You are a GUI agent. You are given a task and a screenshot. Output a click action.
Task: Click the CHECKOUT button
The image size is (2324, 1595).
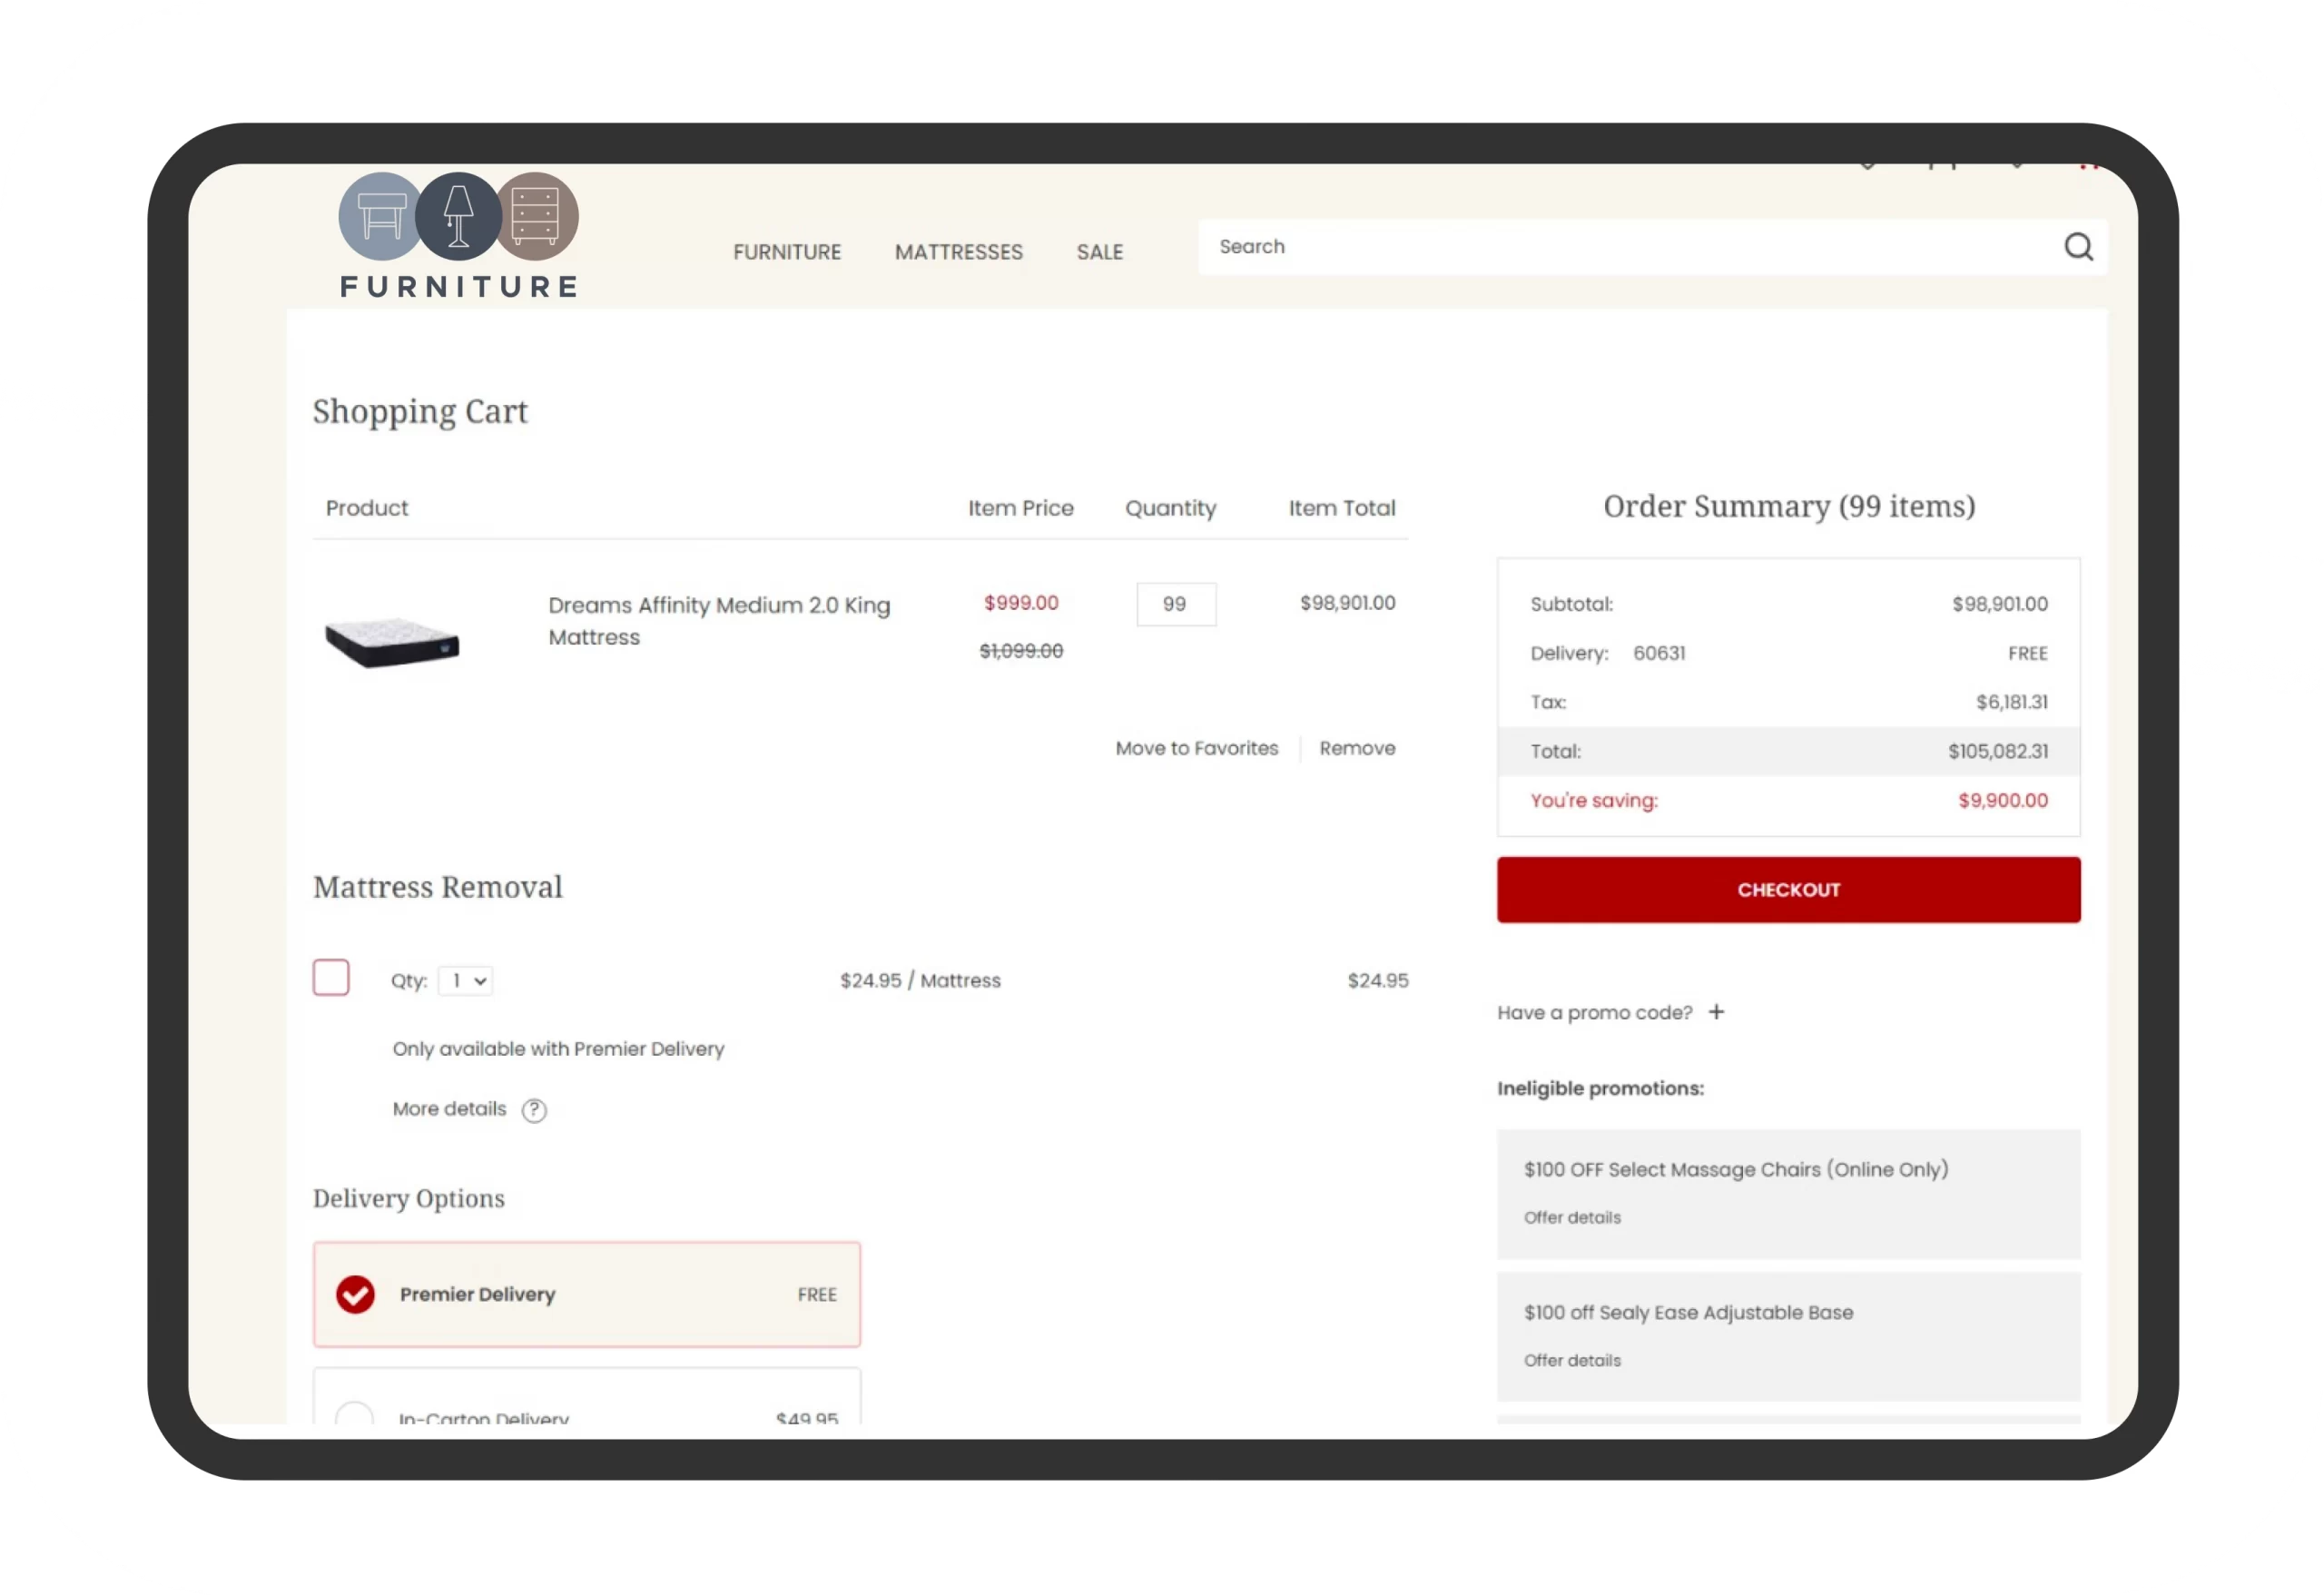(1787, 889)
